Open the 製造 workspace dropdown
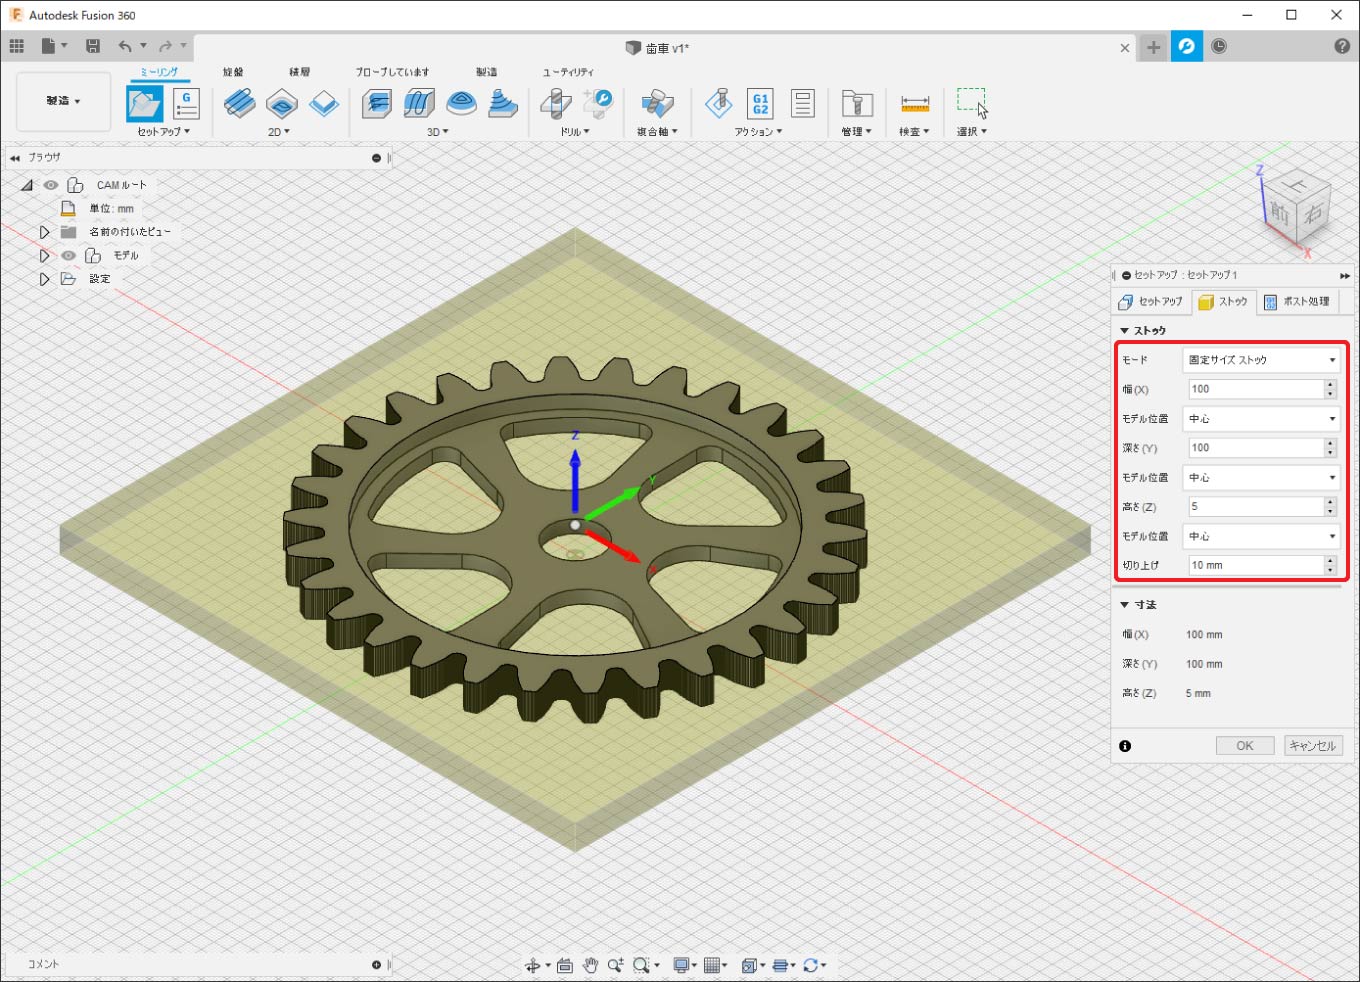Image resolution: width=1360 pixels, height=982 pixels. coord(63,101)
